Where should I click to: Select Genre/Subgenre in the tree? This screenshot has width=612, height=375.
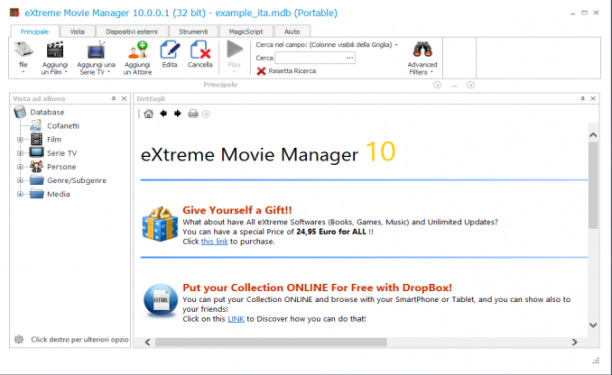click(x=77, y=180)
